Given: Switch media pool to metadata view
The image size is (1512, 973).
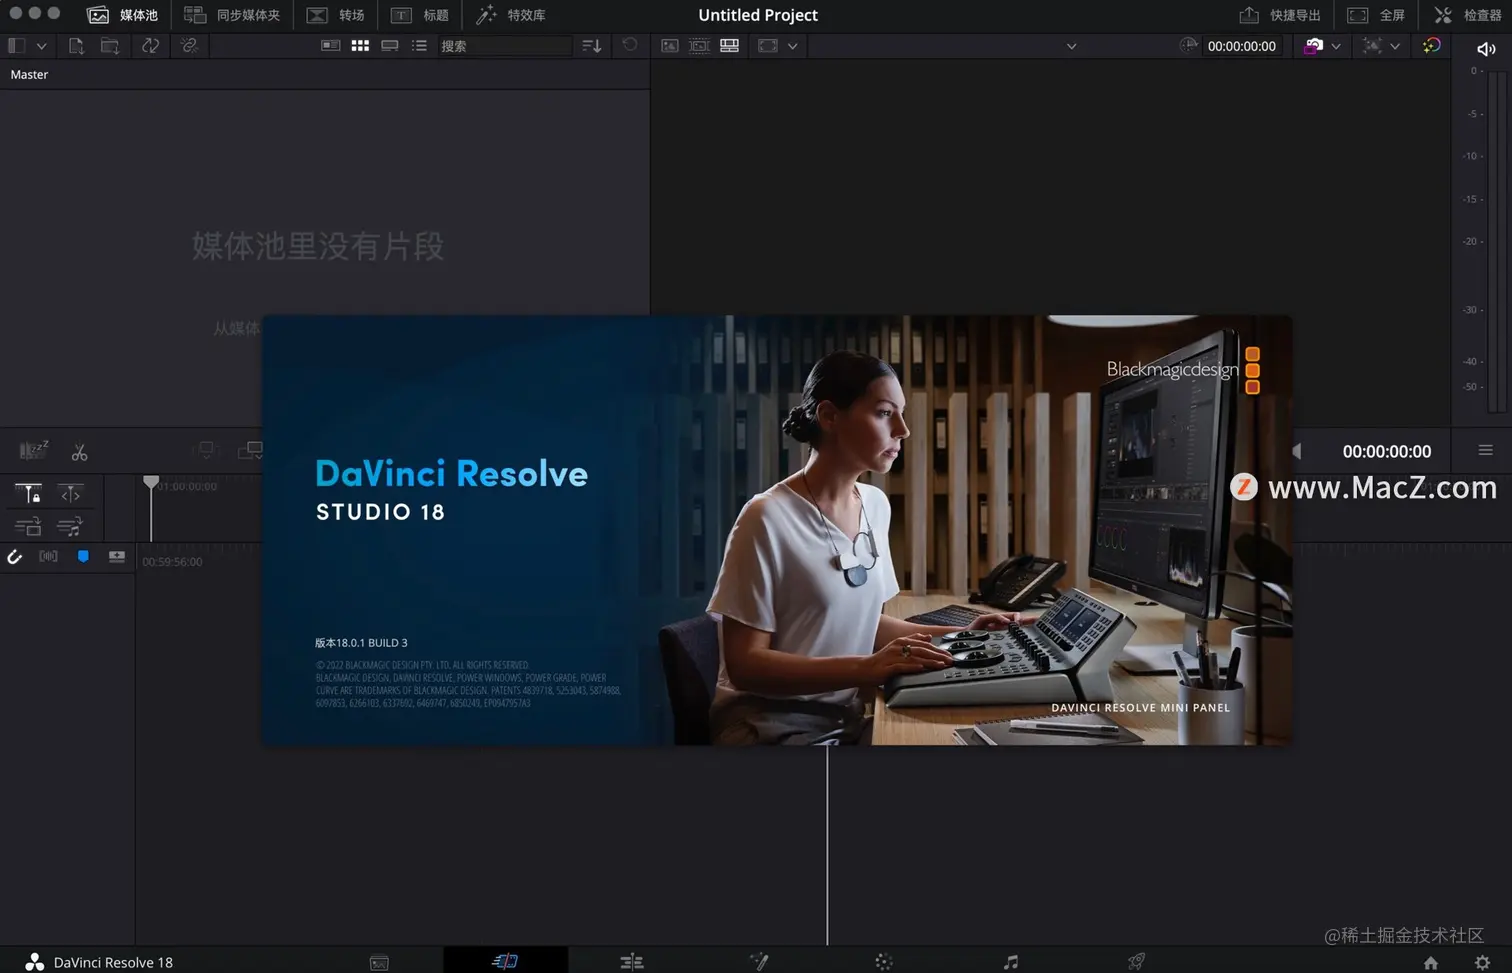Looking at the screenshot, I should coord(330,46).
